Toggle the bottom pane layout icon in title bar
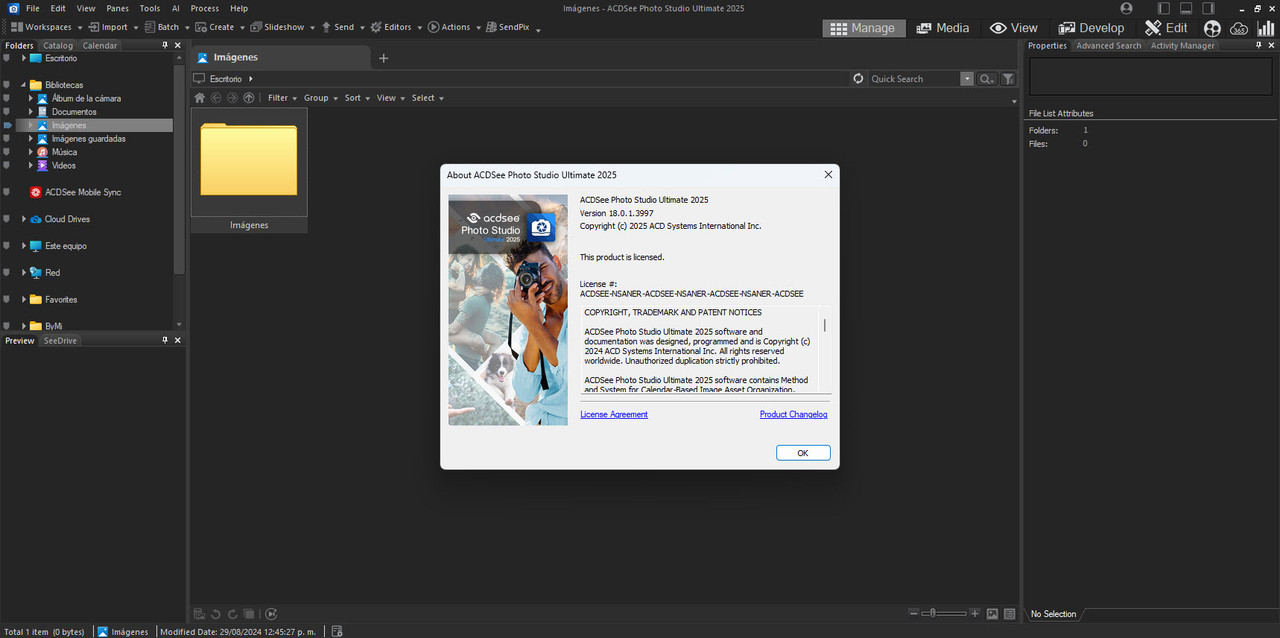Image resolution: width=1280 pixels, height=638 pixels. click(1185, 8)
